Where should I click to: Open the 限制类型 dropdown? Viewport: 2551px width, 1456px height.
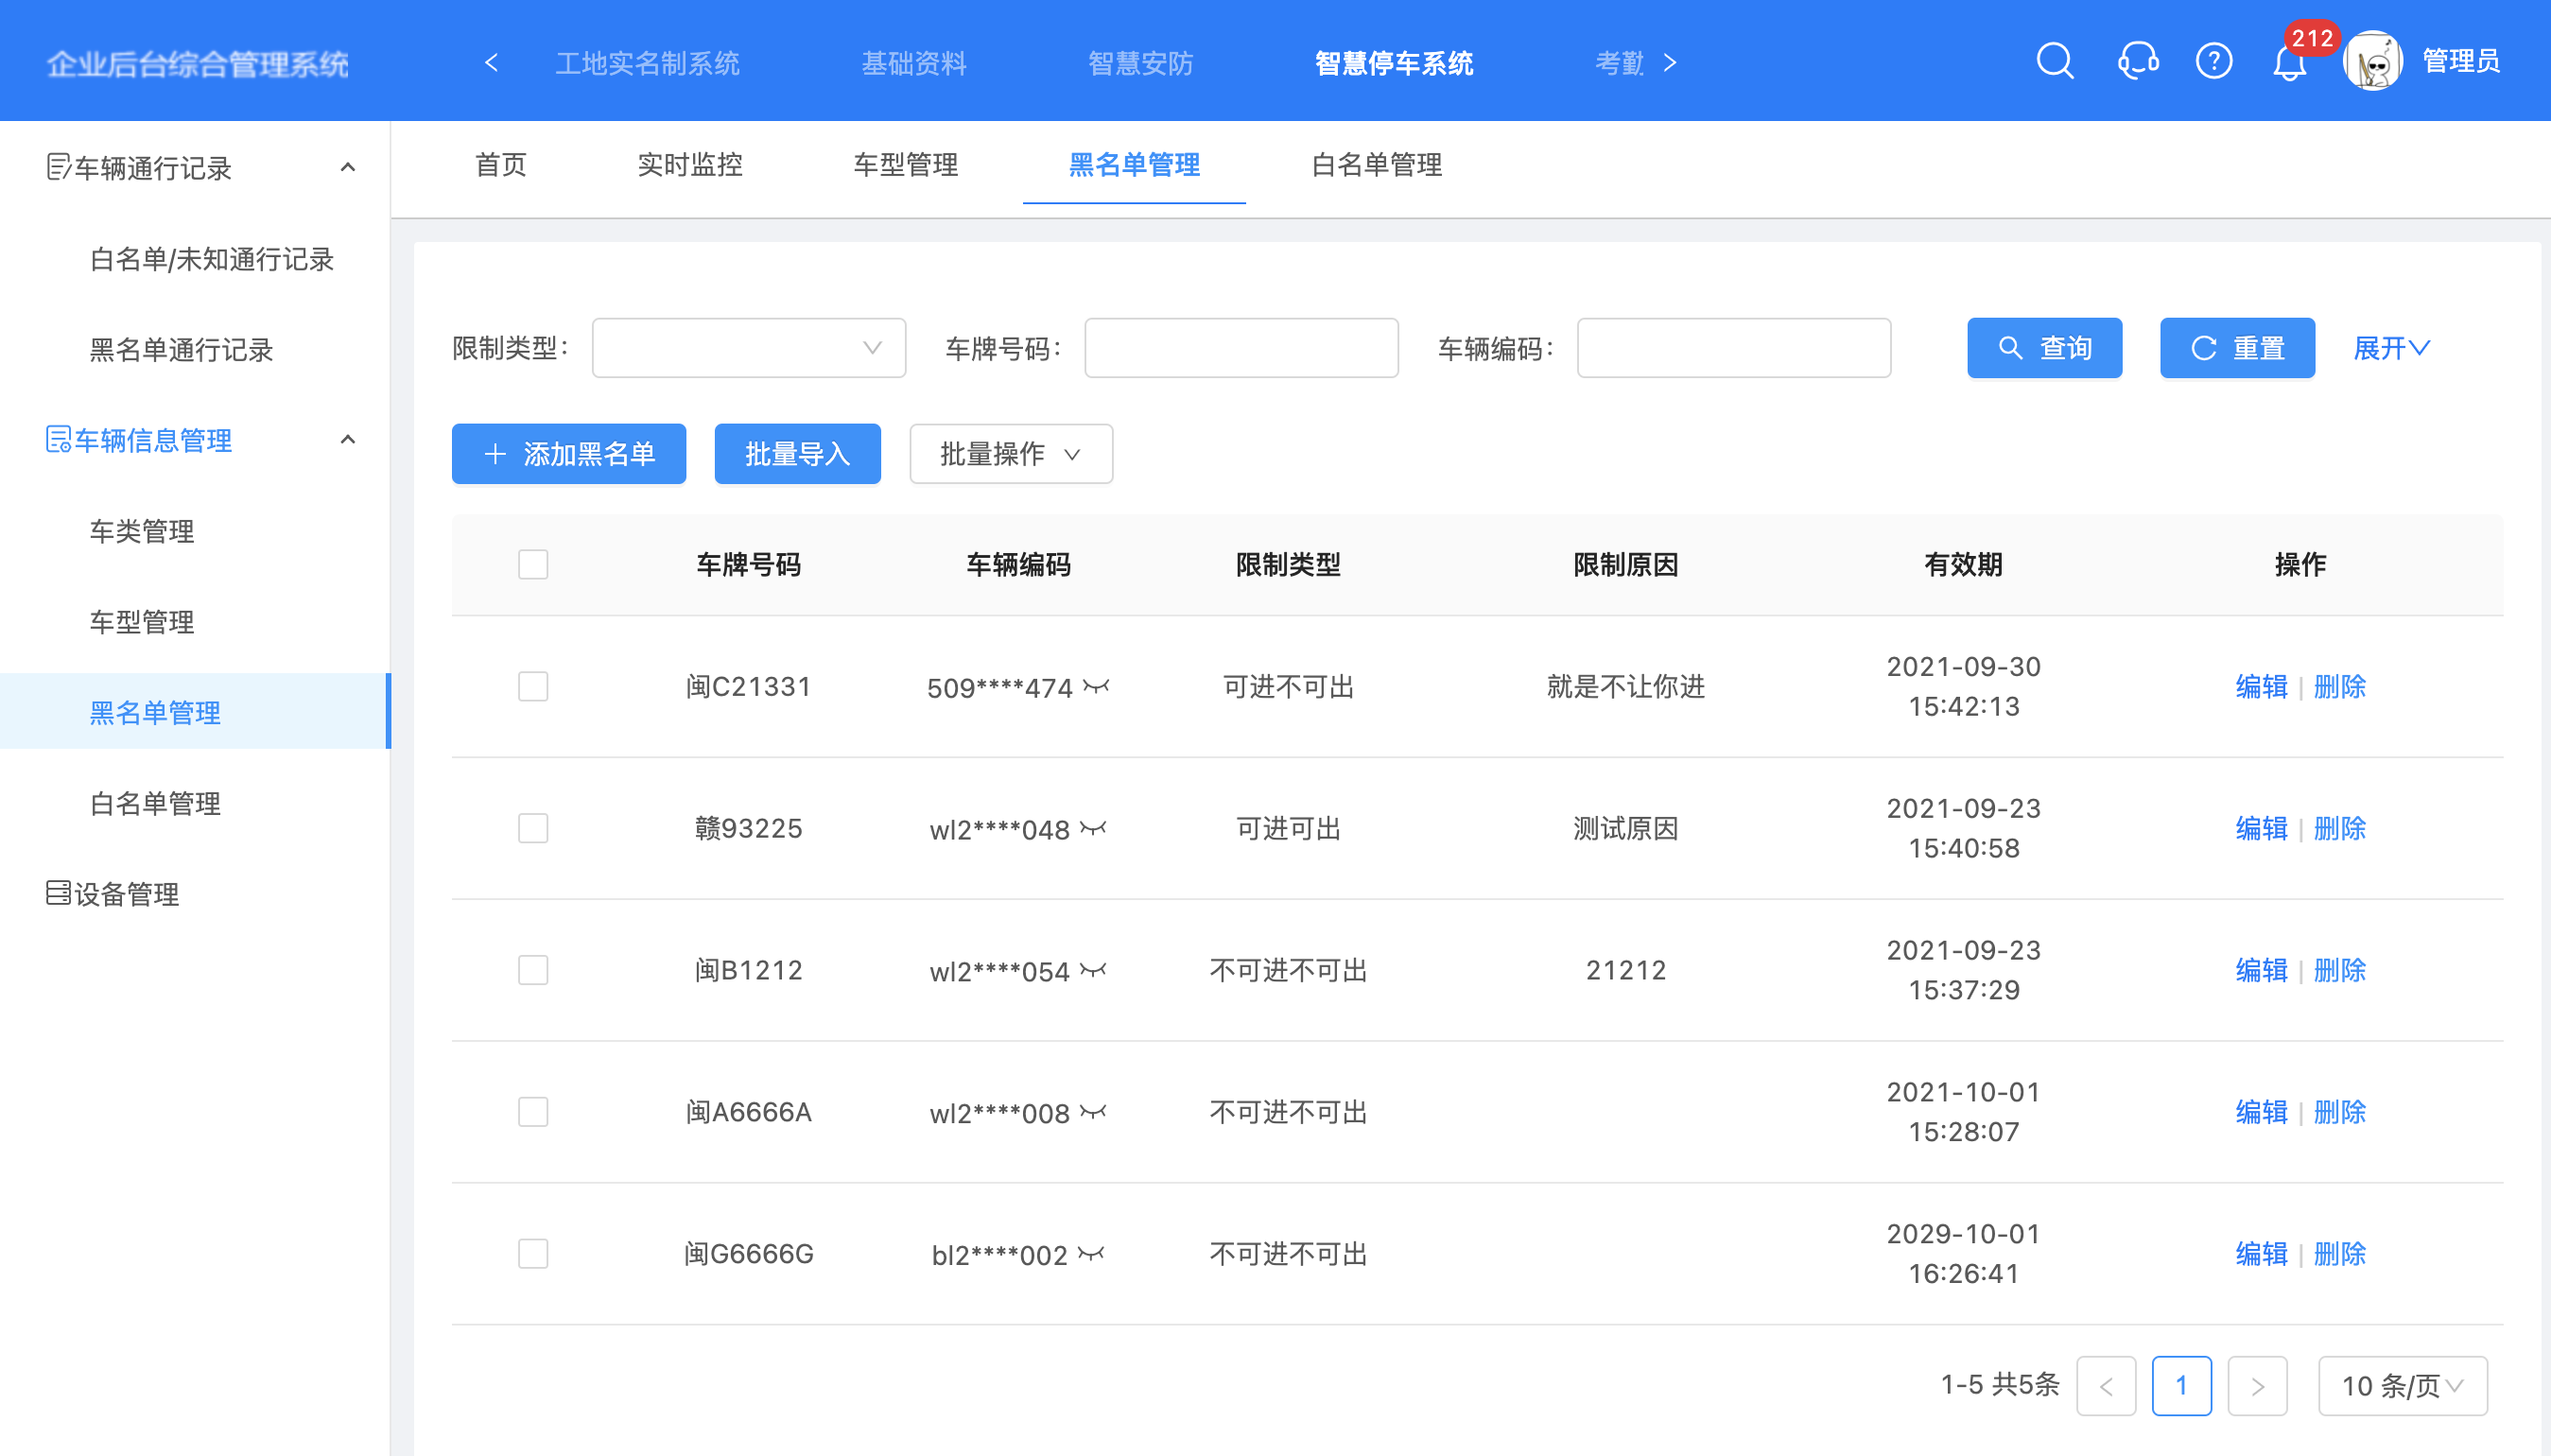[x=748, y=348]
